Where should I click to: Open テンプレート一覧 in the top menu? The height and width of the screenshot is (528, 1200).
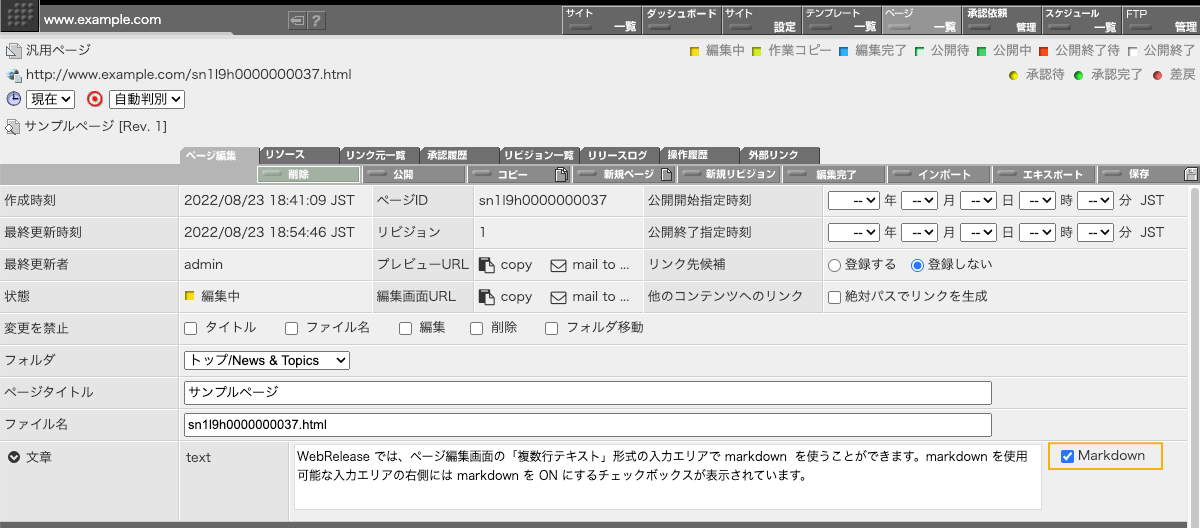coord(840,20)
